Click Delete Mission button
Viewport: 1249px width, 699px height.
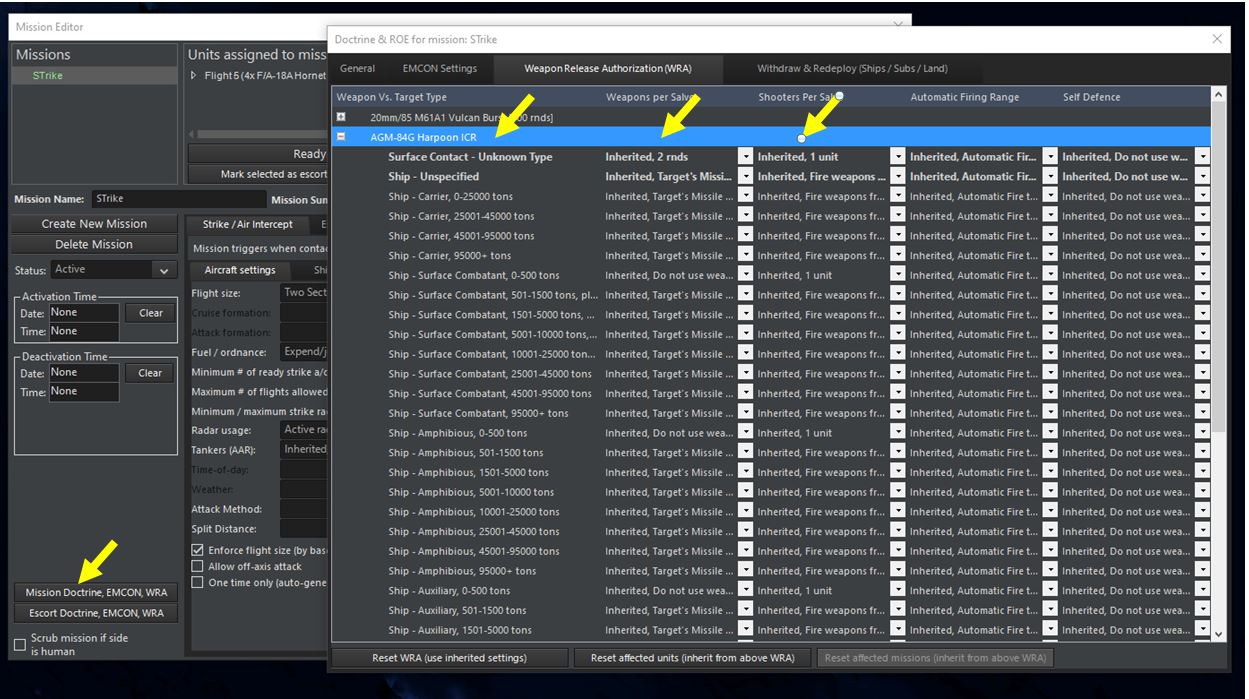click(94, 244)
